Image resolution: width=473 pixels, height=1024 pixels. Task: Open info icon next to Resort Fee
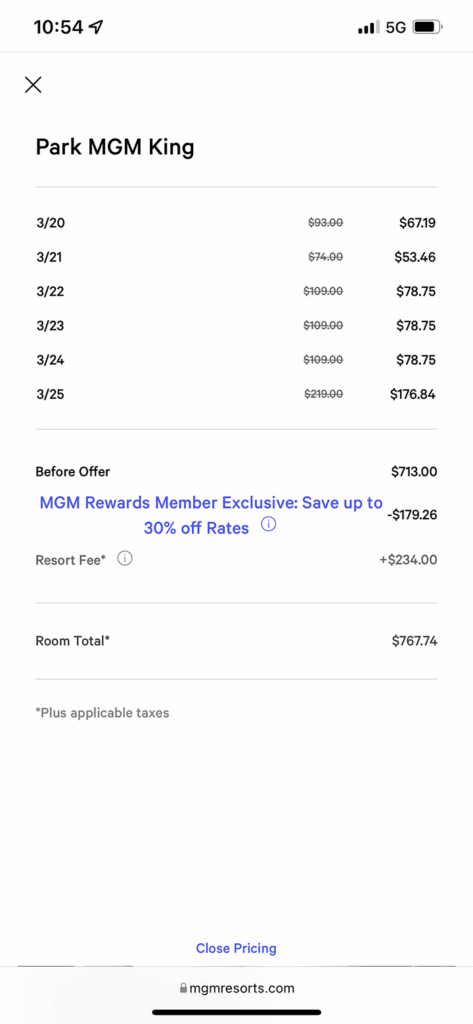coord(125,559)
